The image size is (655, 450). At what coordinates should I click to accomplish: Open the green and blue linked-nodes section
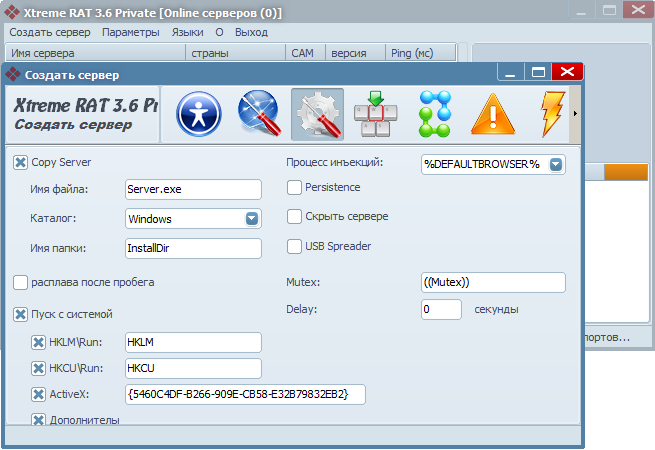[435, 114]
